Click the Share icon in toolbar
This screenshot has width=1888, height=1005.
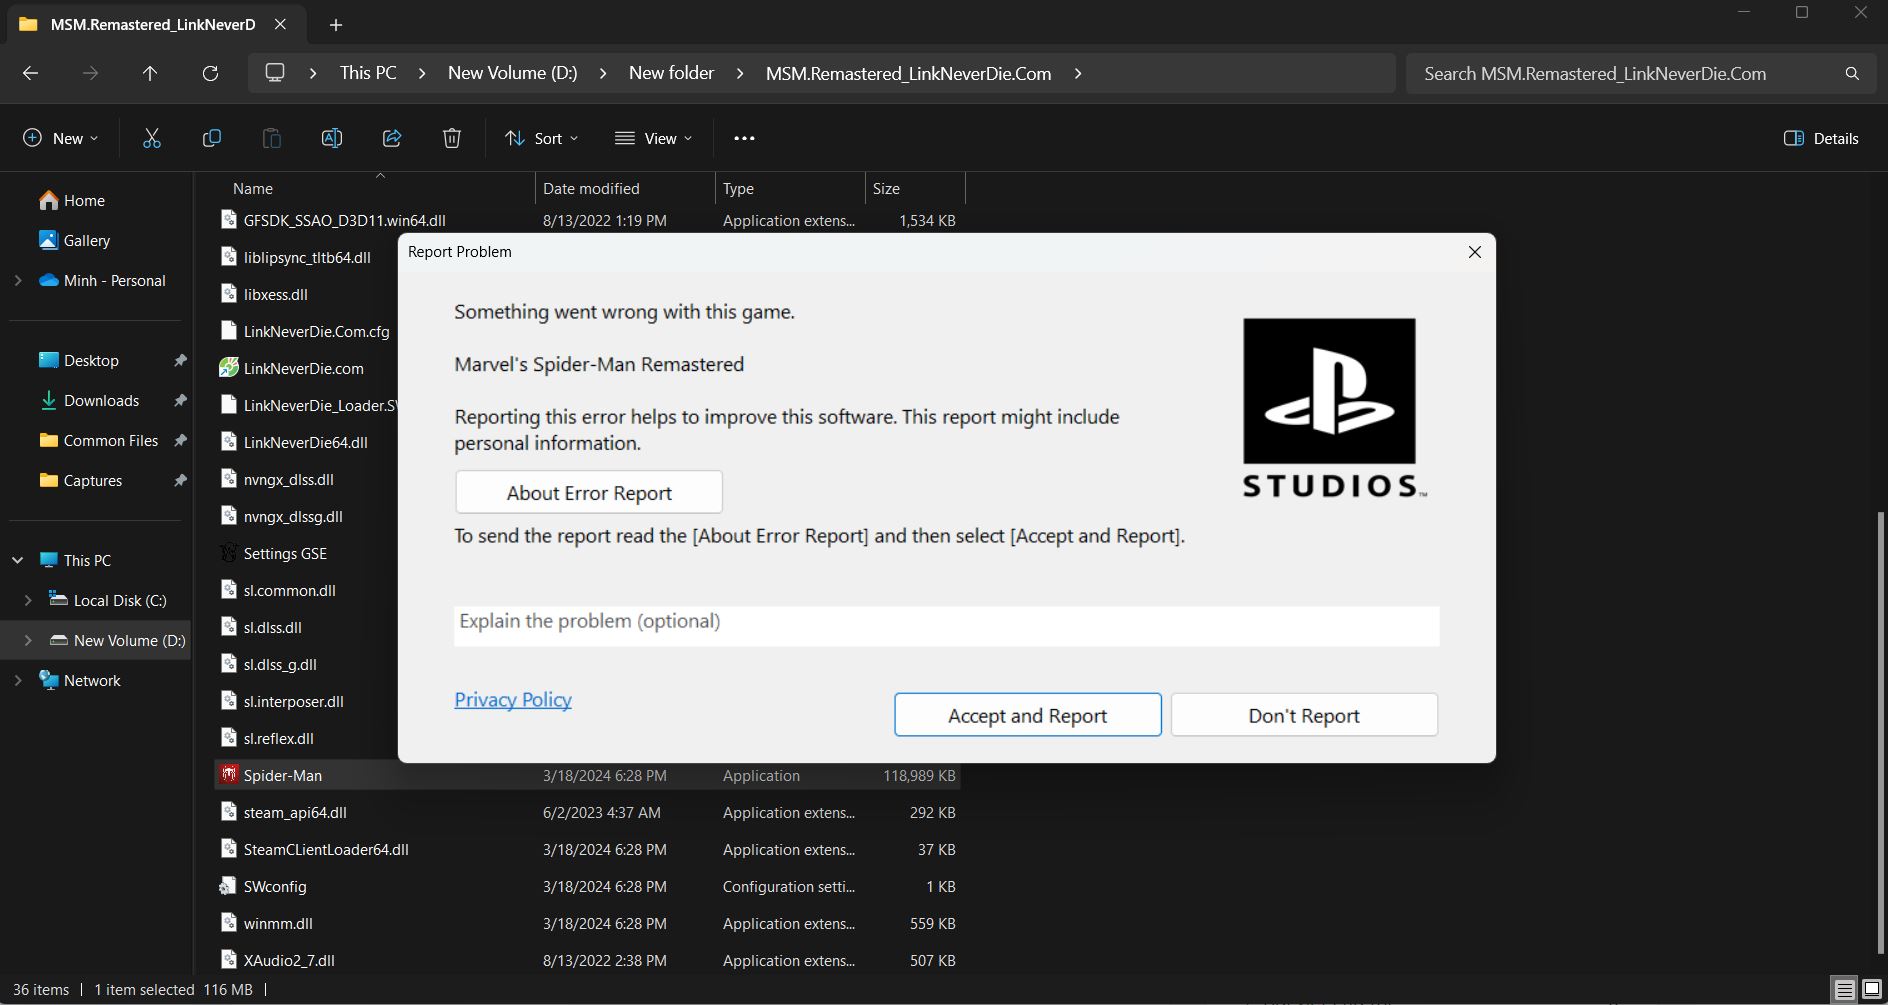[x=392, y=138]
